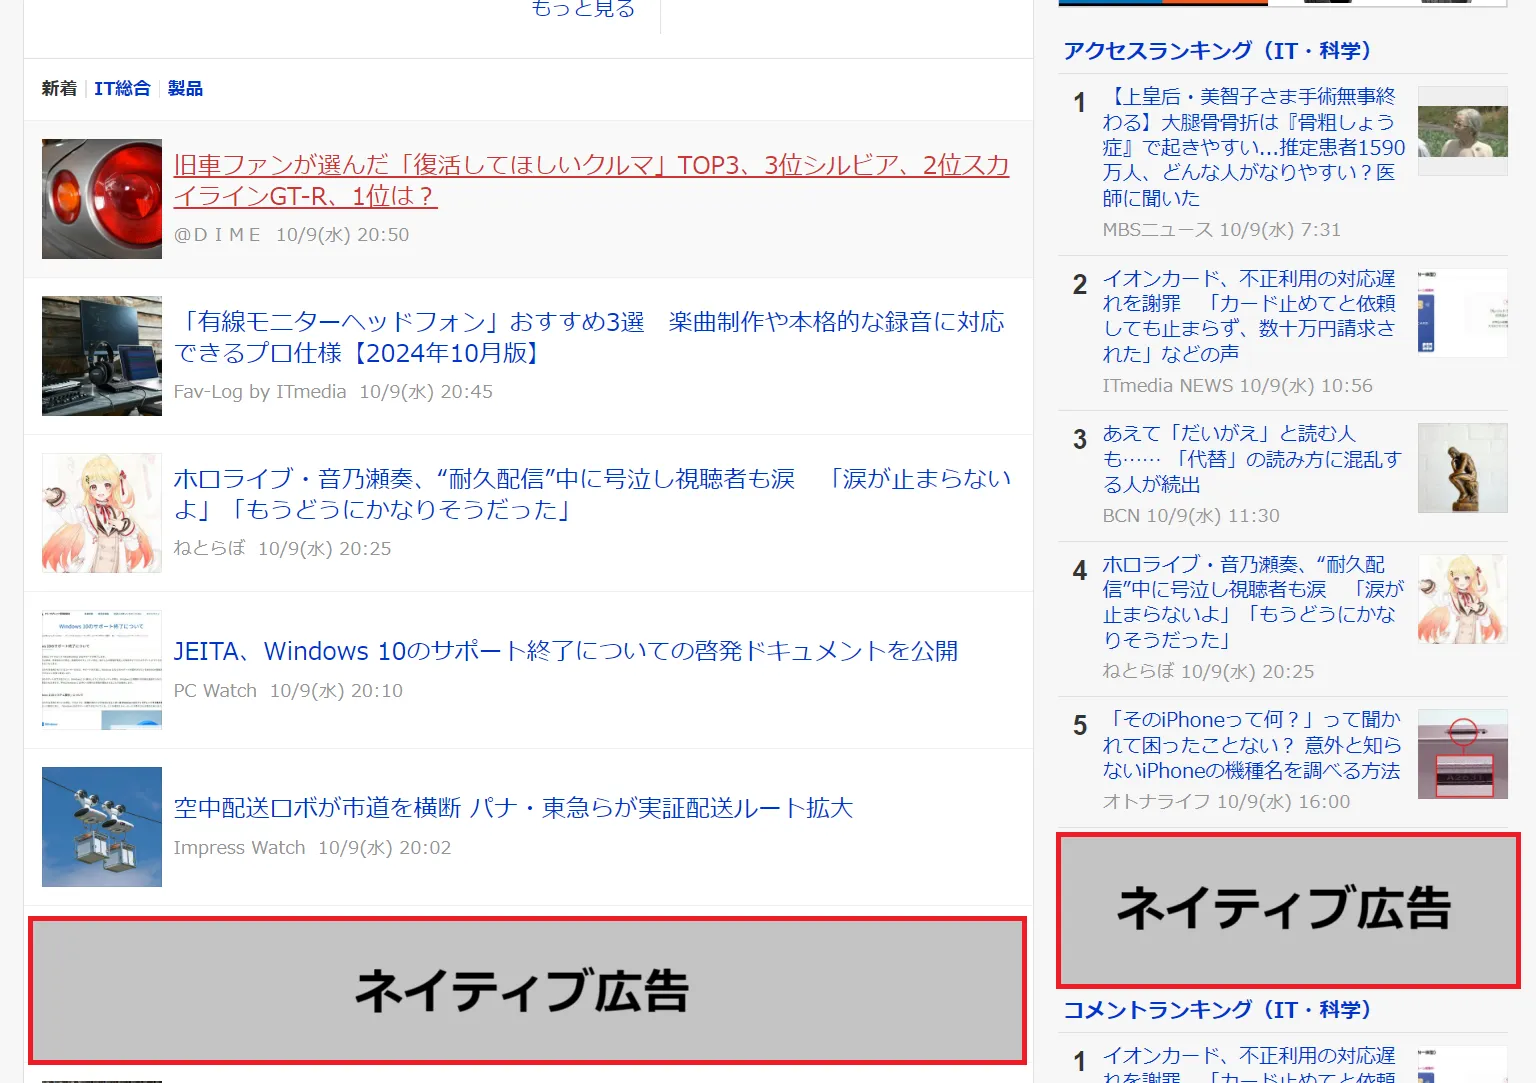Screen dimensions: 1536x1083
Task: Switch to the IT総合 tab
Action: click(122, 89)
